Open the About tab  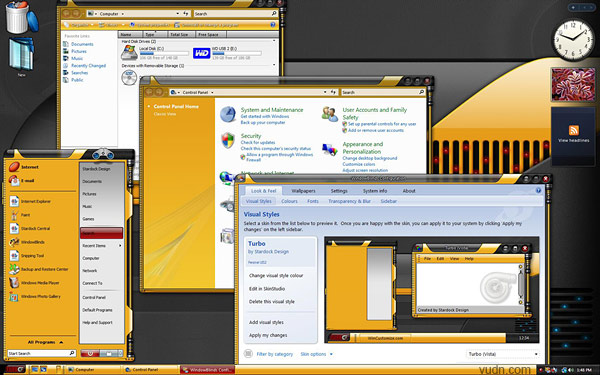(409, 191)
